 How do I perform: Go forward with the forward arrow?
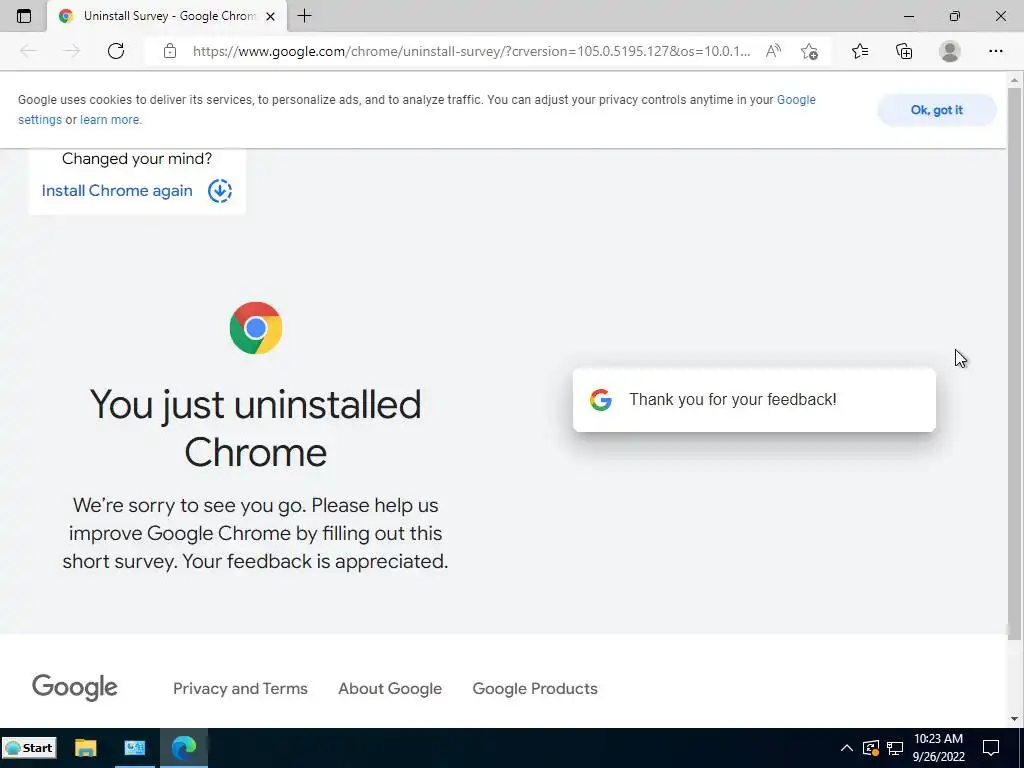point(72,51)
